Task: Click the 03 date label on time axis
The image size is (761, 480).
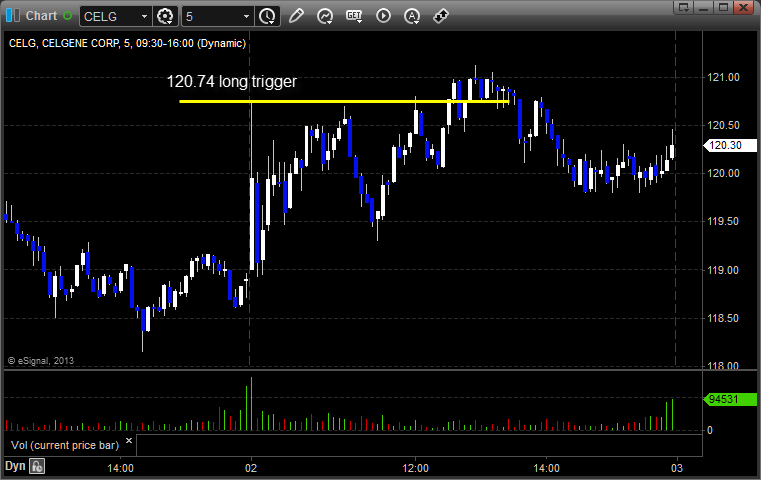Action: pyautogui.click(x=677, y=468)
